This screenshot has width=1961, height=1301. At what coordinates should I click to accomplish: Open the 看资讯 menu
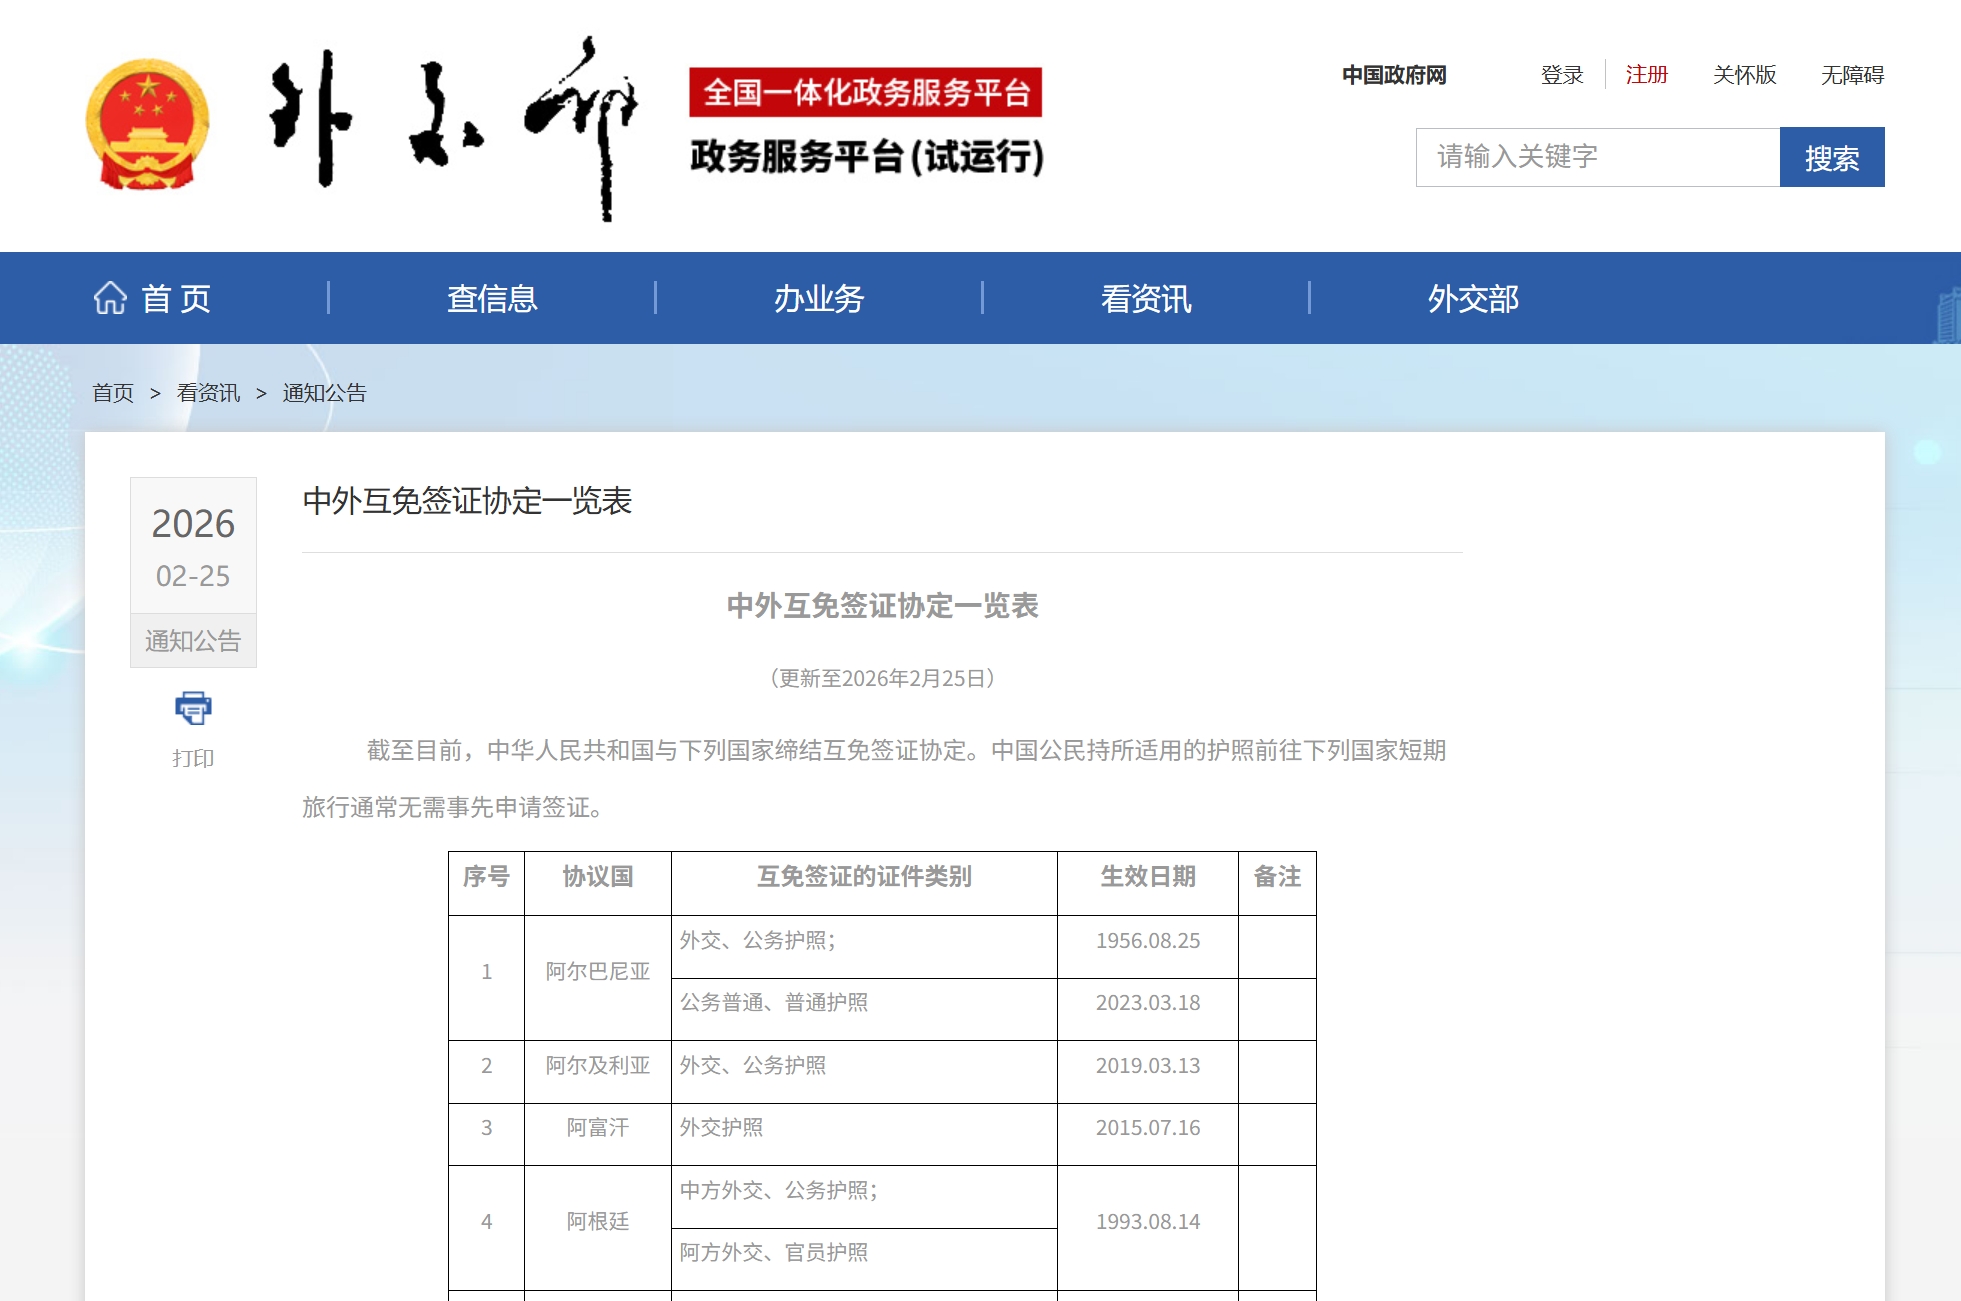pos(1146,297)
